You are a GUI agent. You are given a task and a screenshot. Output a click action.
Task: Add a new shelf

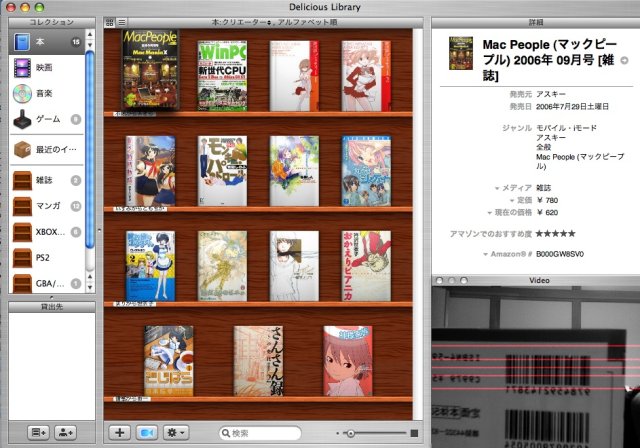pos(38,432)
